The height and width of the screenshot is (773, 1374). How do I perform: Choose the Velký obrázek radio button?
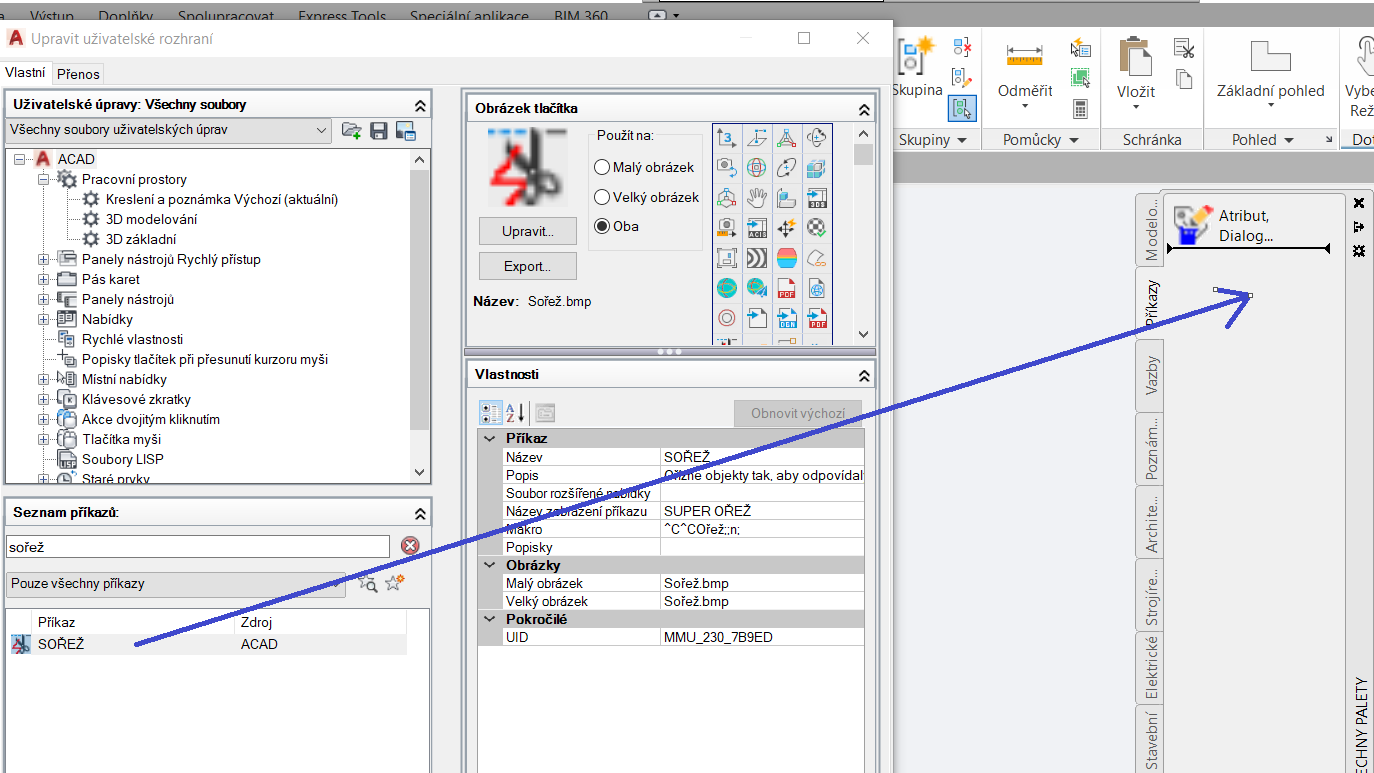tap(602, 197)
